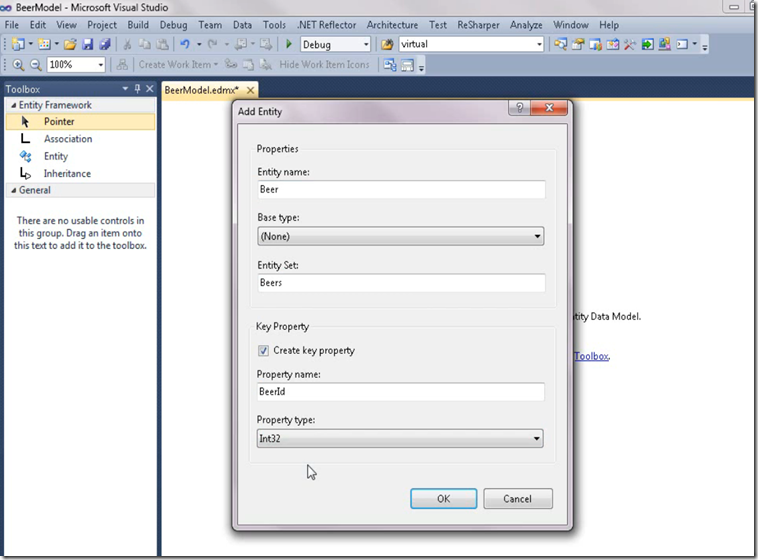The image size is (758, 560).
Task: Select the Pointer tool in Toolbox
Action: [x=80, y=121]
